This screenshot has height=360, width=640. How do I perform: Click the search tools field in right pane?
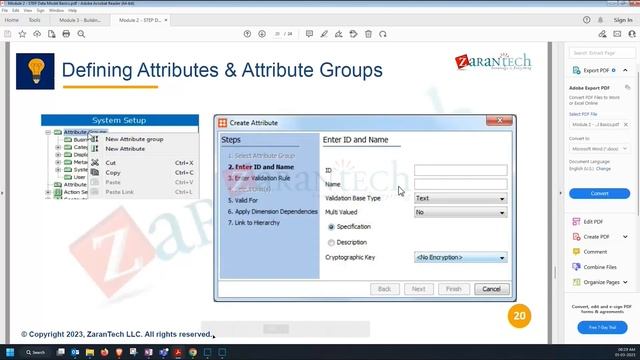click(602, 53)
